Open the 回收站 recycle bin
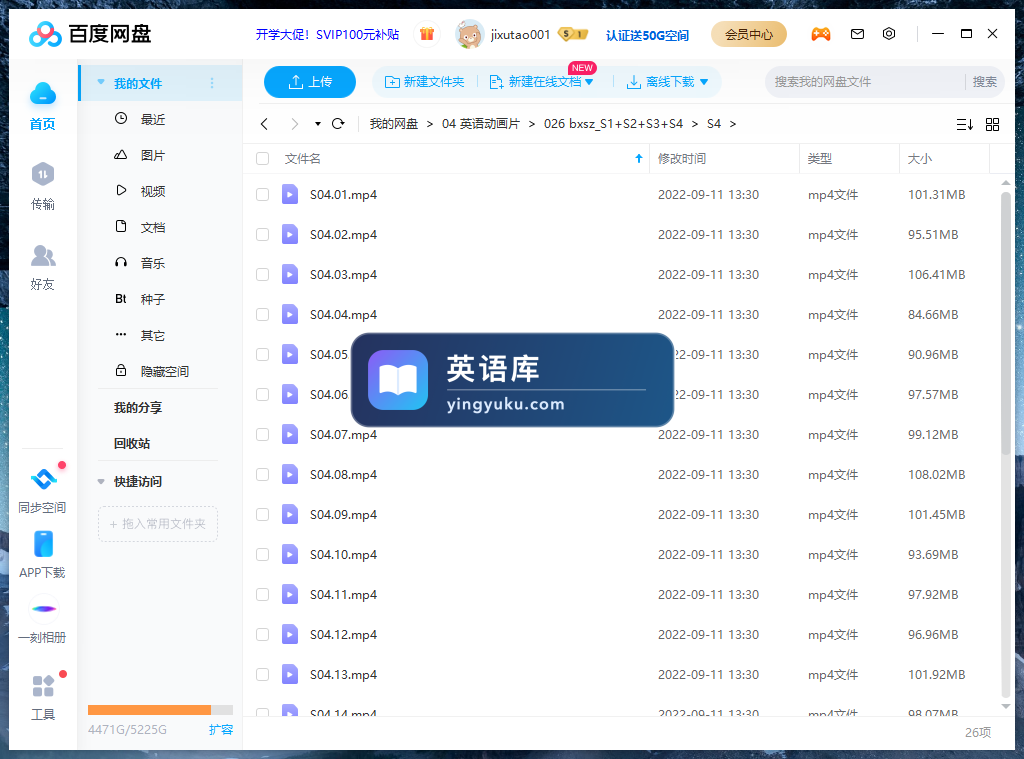 pos(132,444)
